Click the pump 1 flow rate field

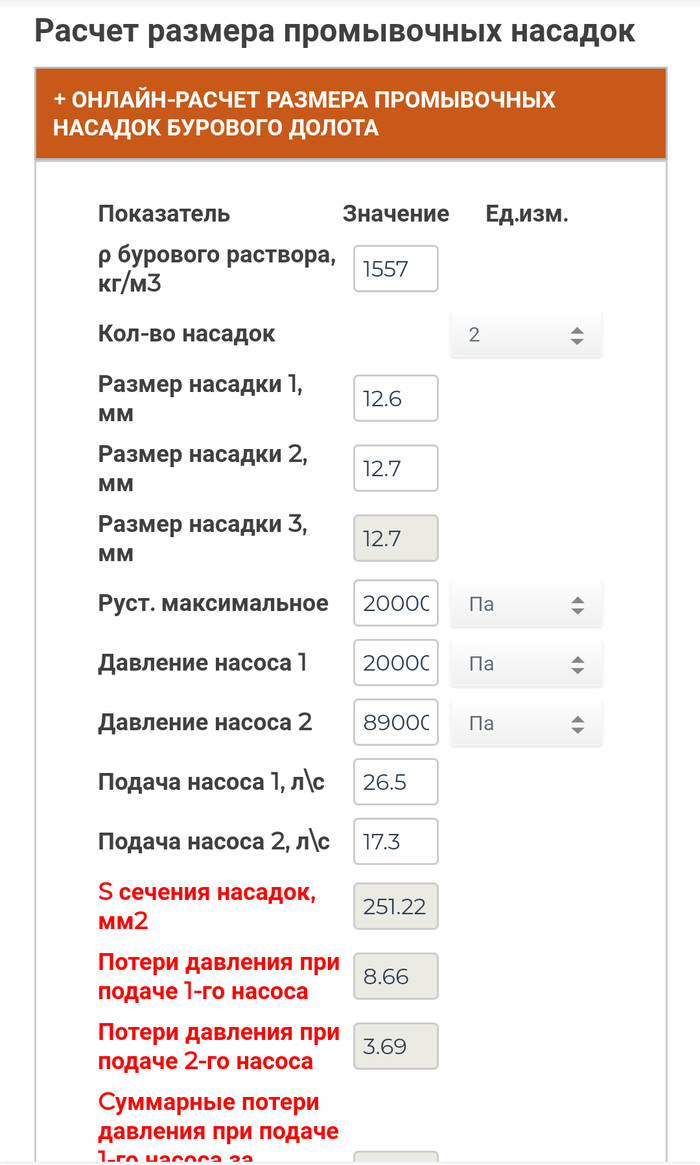tap(396, 781)
